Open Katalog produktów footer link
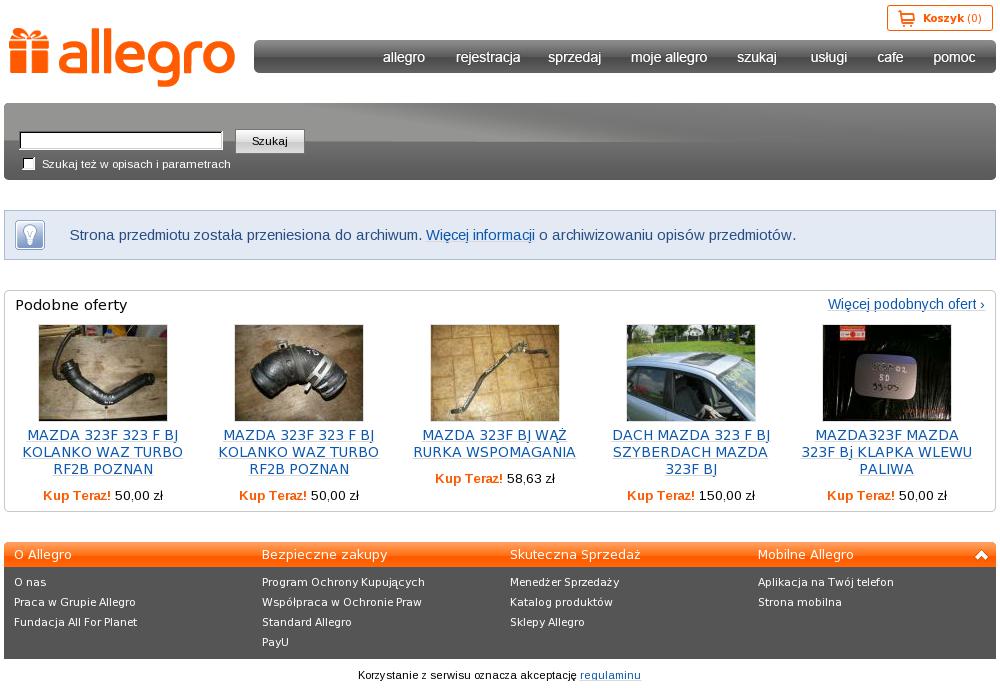The height and width of the screenshot is (695, 1000). tap(561, 602)
